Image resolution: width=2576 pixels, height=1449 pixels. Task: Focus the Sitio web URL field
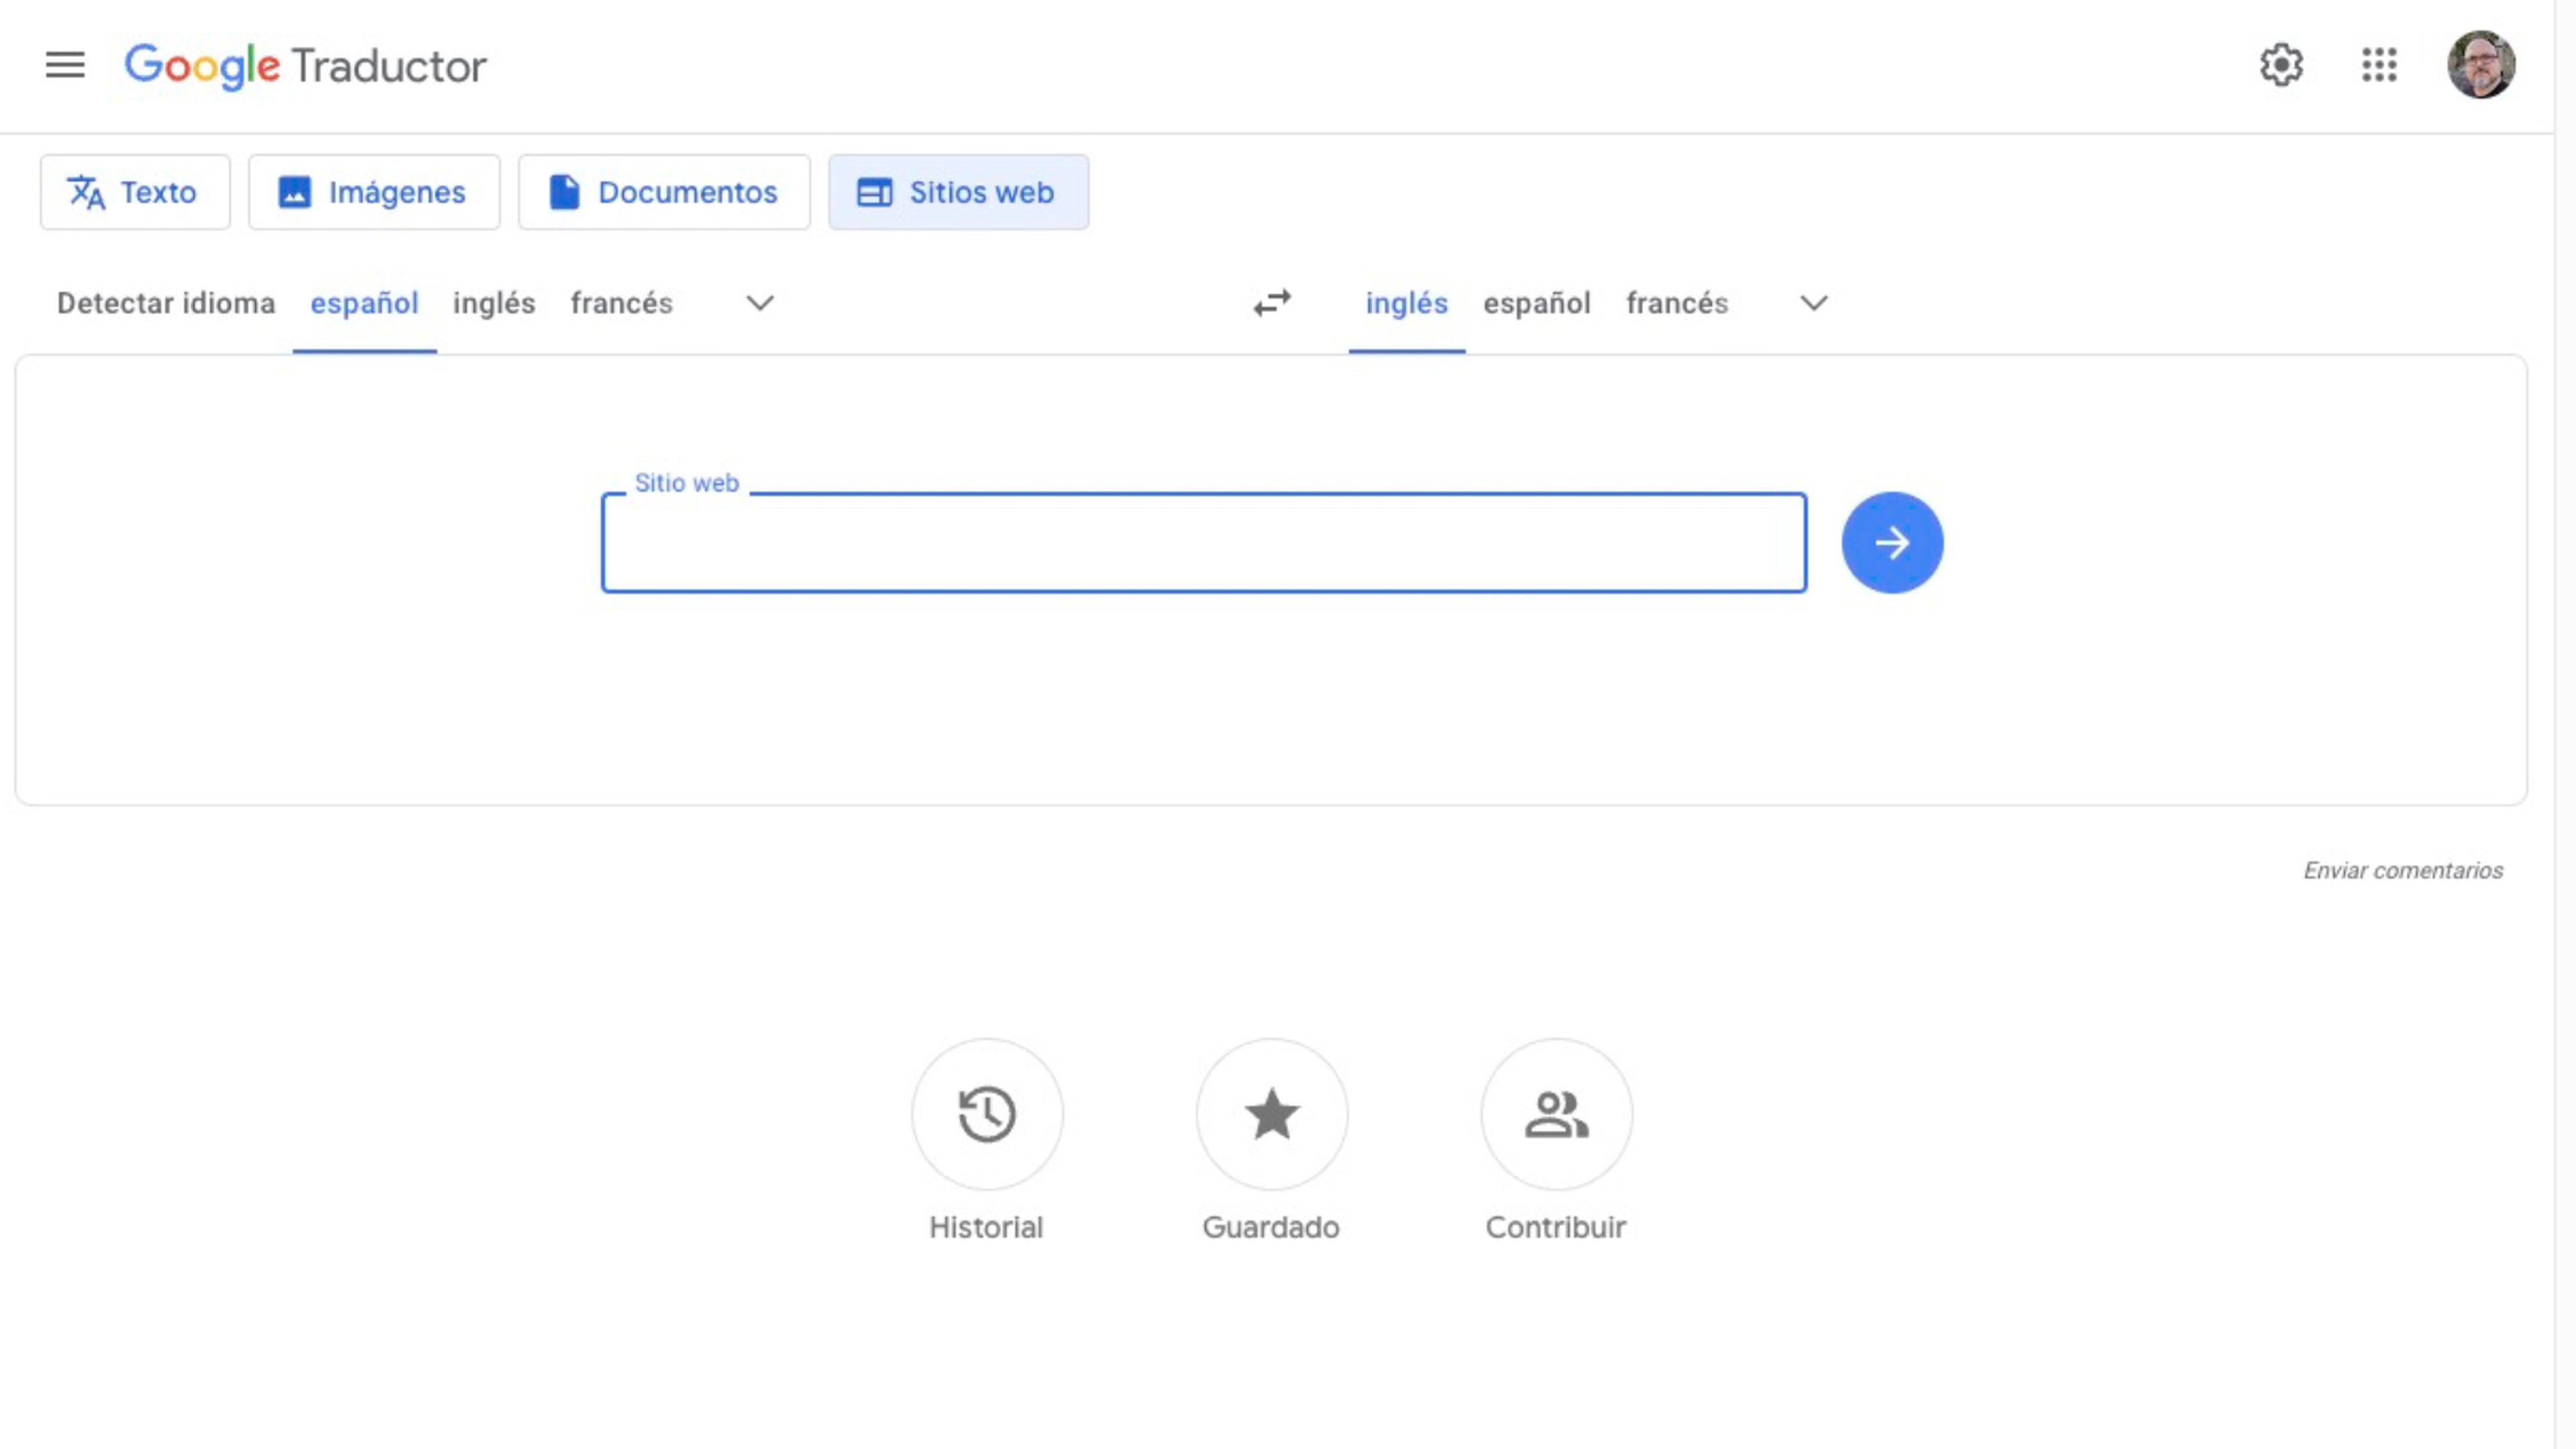[1203, 543]
